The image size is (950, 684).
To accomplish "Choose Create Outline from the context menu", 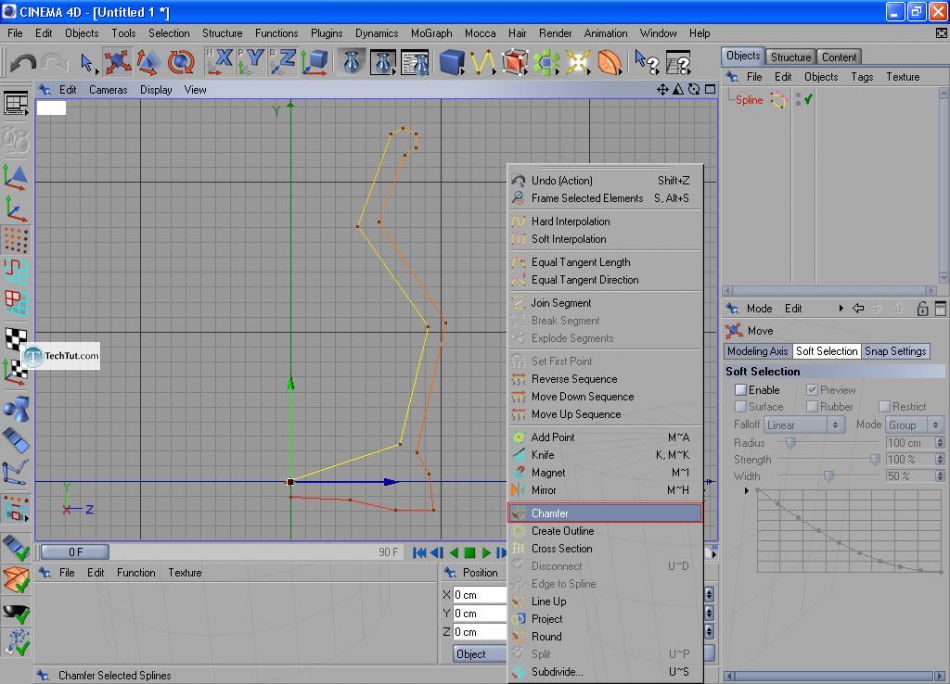I will [x=605, y=531].
